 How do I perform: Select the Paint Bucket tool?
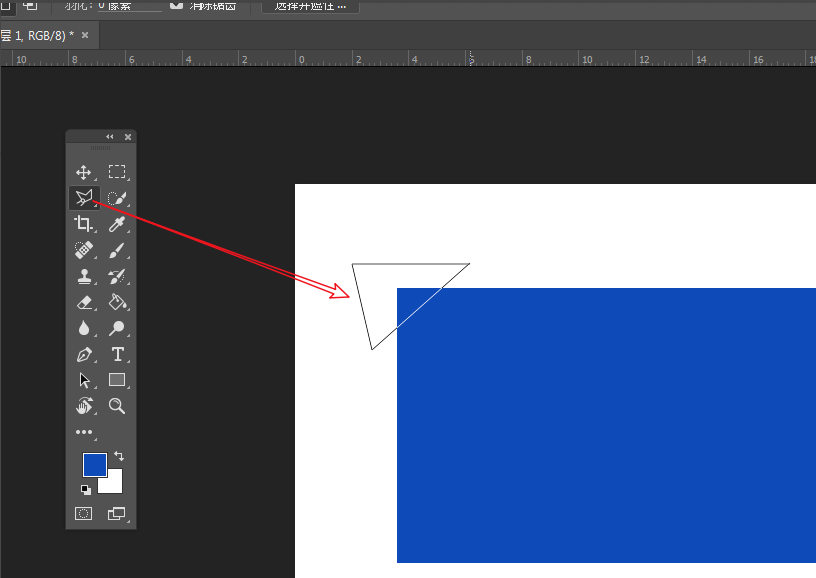click(117, 302)
